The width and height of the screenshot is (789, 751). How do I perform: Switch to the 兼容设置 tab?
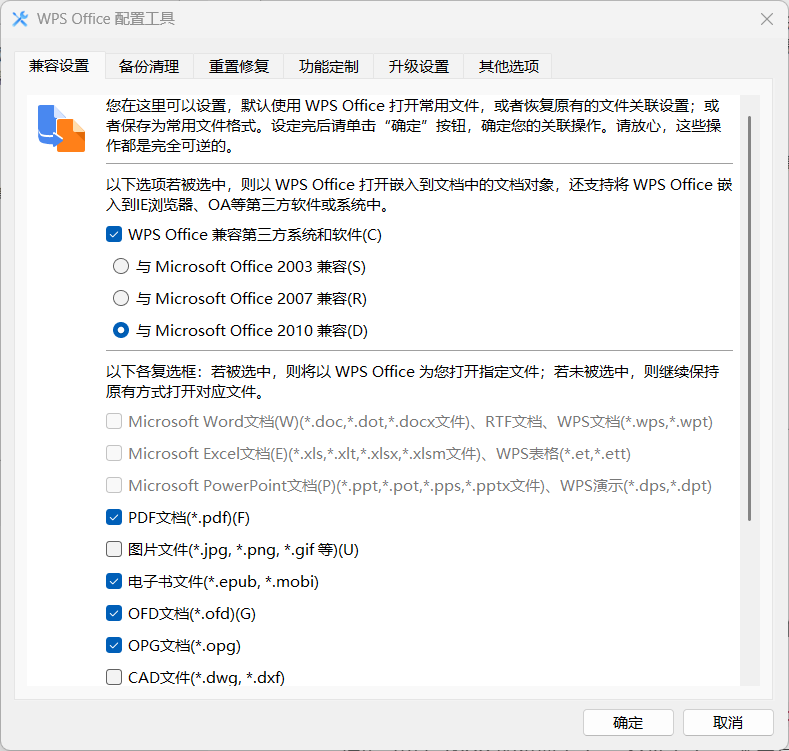click(59, 66)
